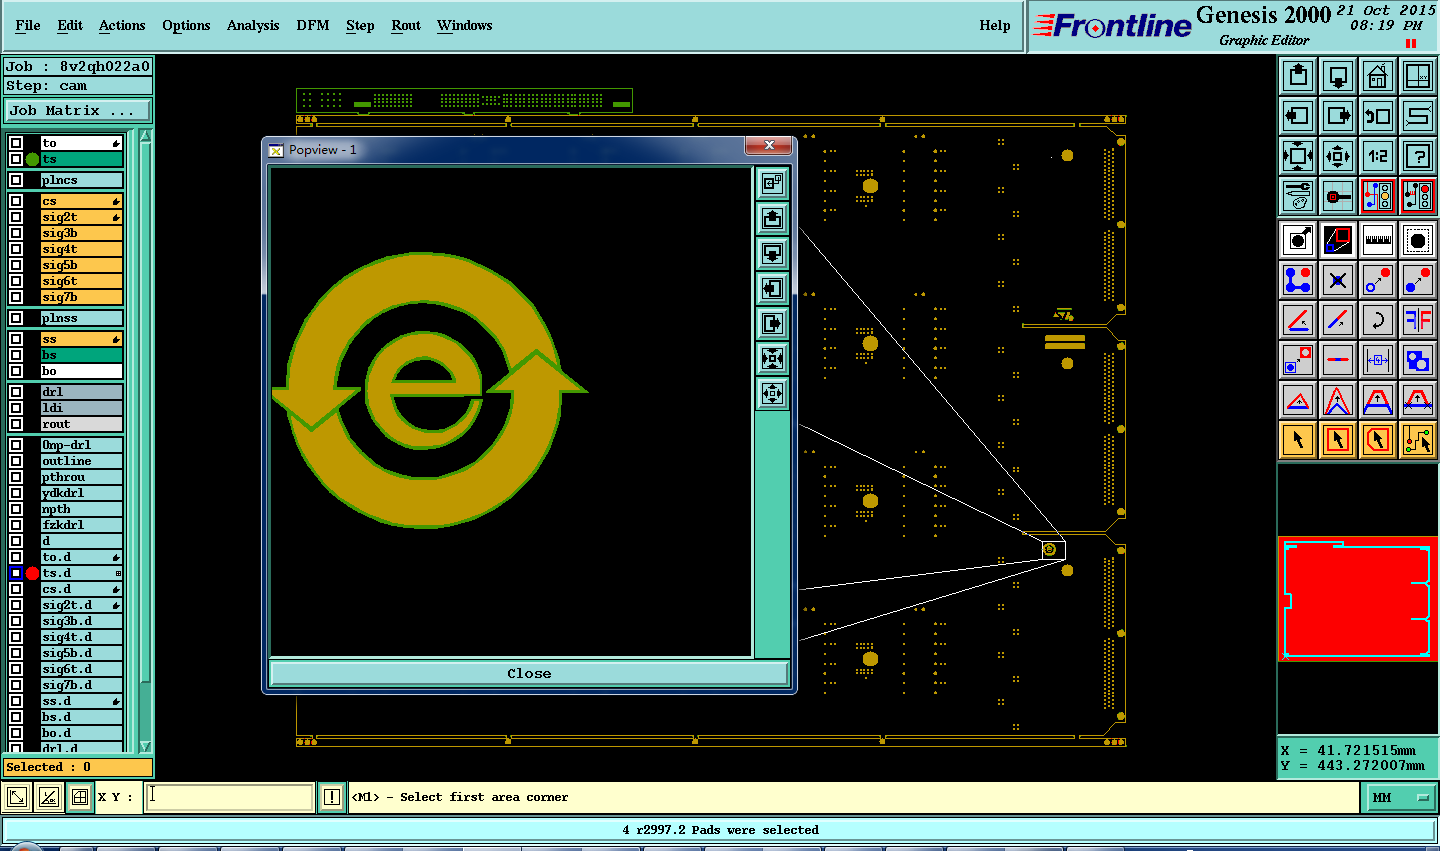Click the pan down icon in main toolbar

click(x=1338, y=76)
